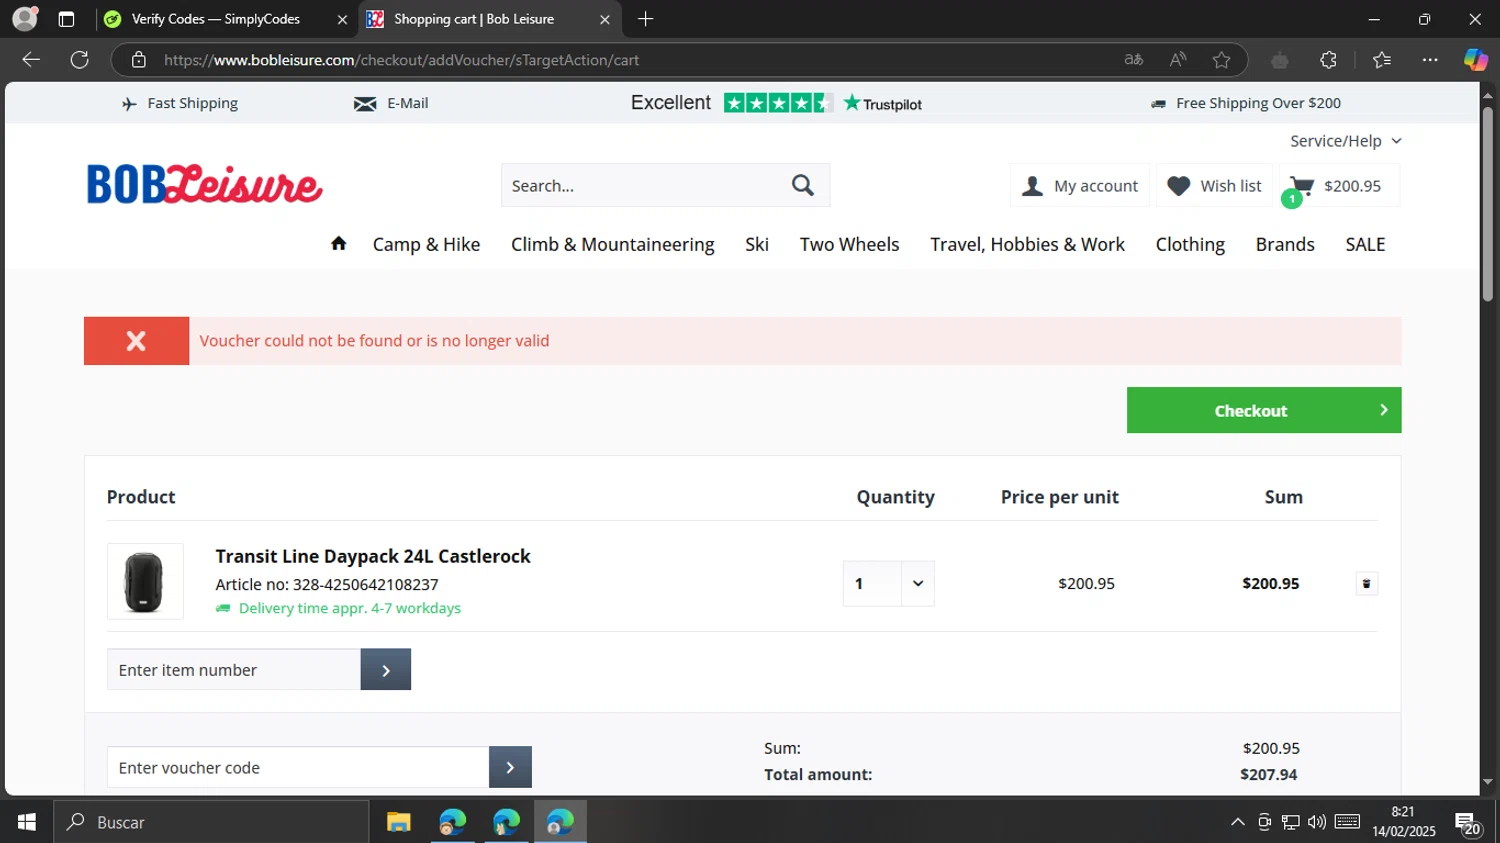Expand the Service/Help dropdown
Image resolution: width=1500 pixels, height=843 pixels.
click(1346, 141)
